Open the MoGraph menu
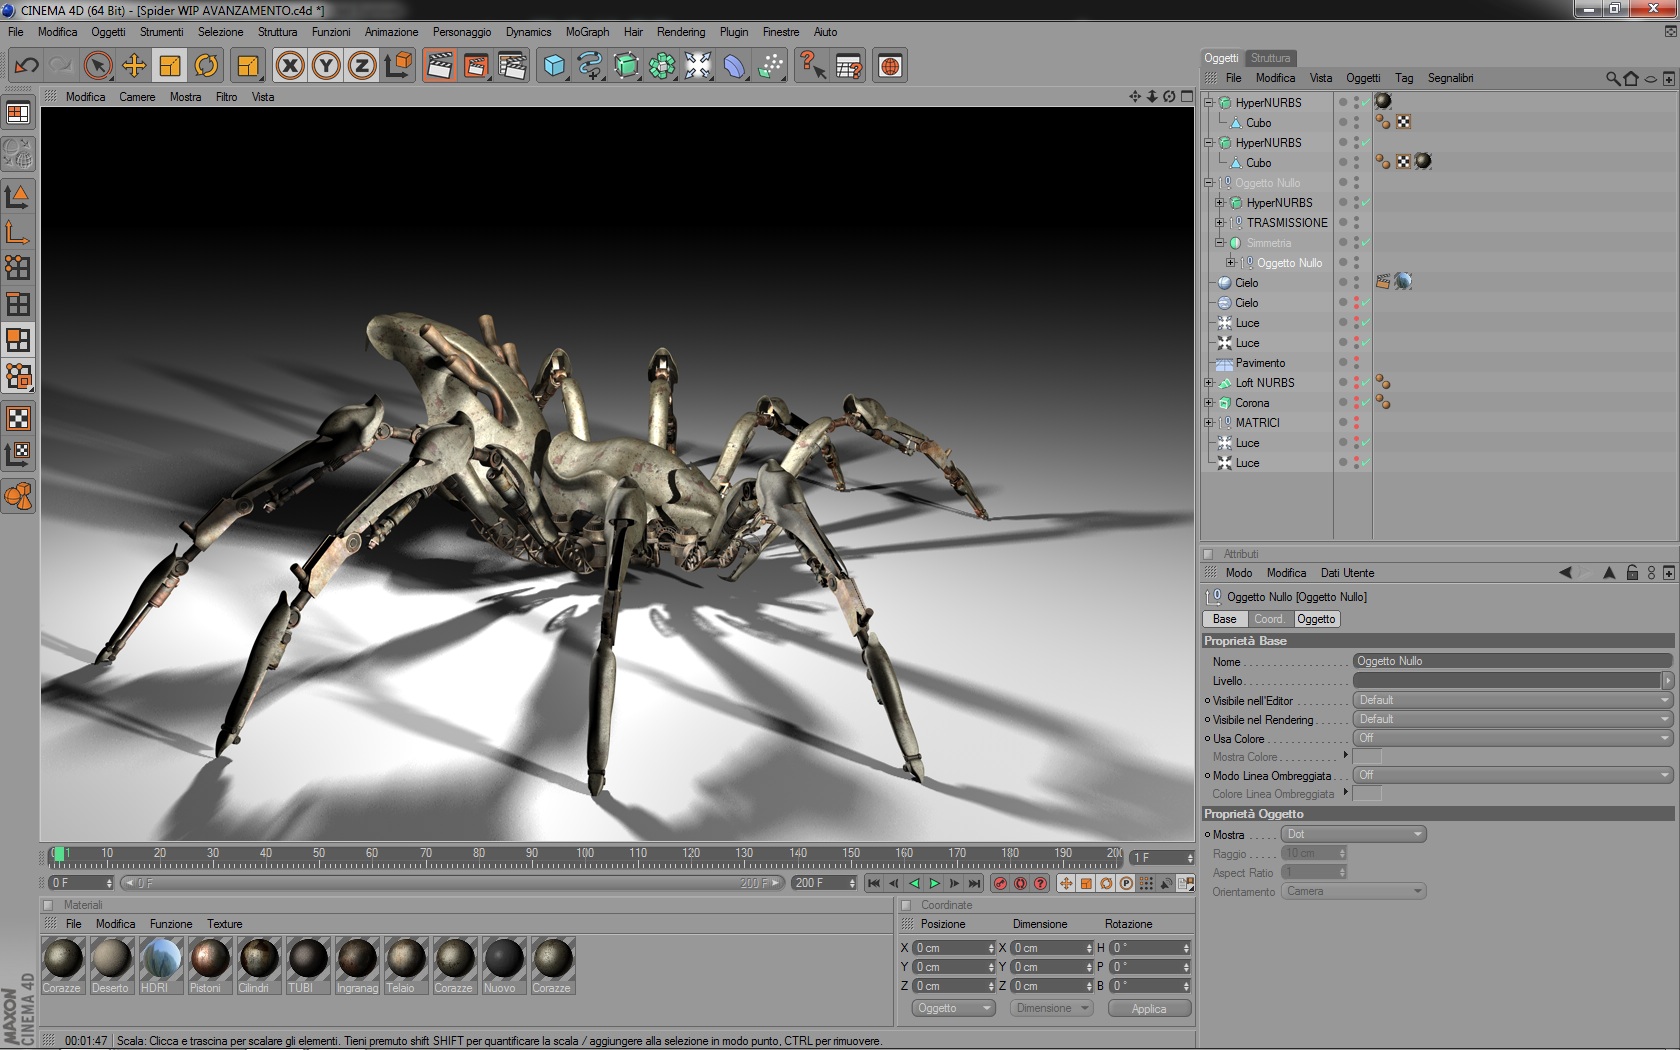Image resolution: width=1680 pixels, height=1050 pixels. click(x=587, y=32)
